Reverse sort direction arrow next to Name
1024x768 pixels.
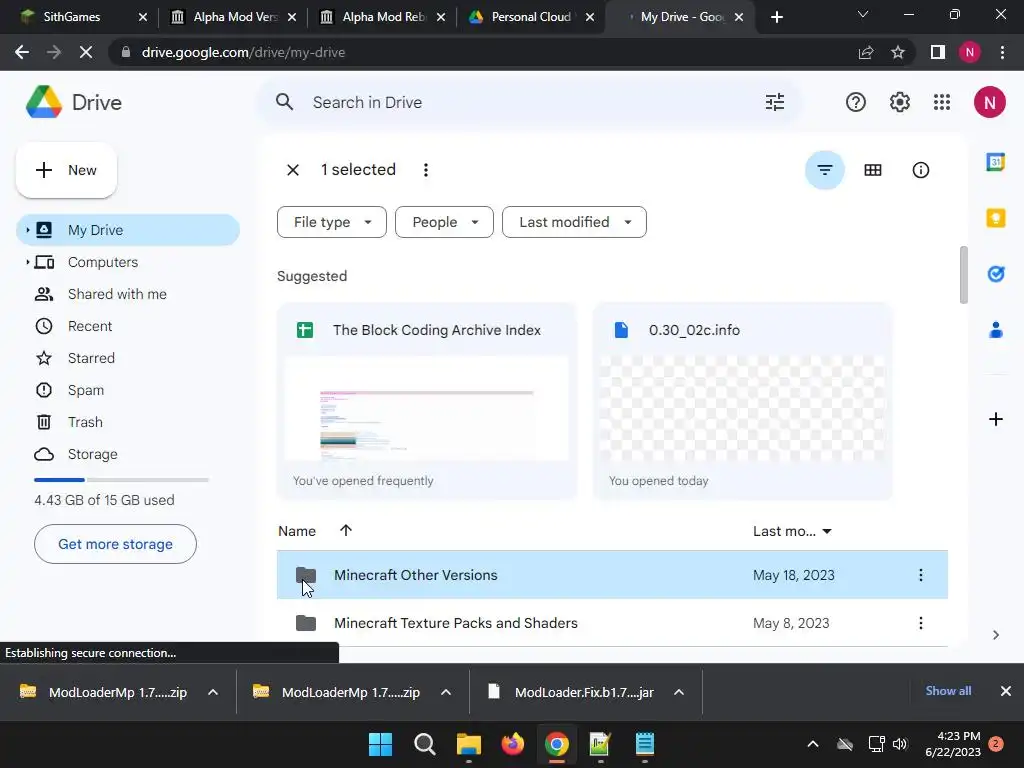pos(345,530)
